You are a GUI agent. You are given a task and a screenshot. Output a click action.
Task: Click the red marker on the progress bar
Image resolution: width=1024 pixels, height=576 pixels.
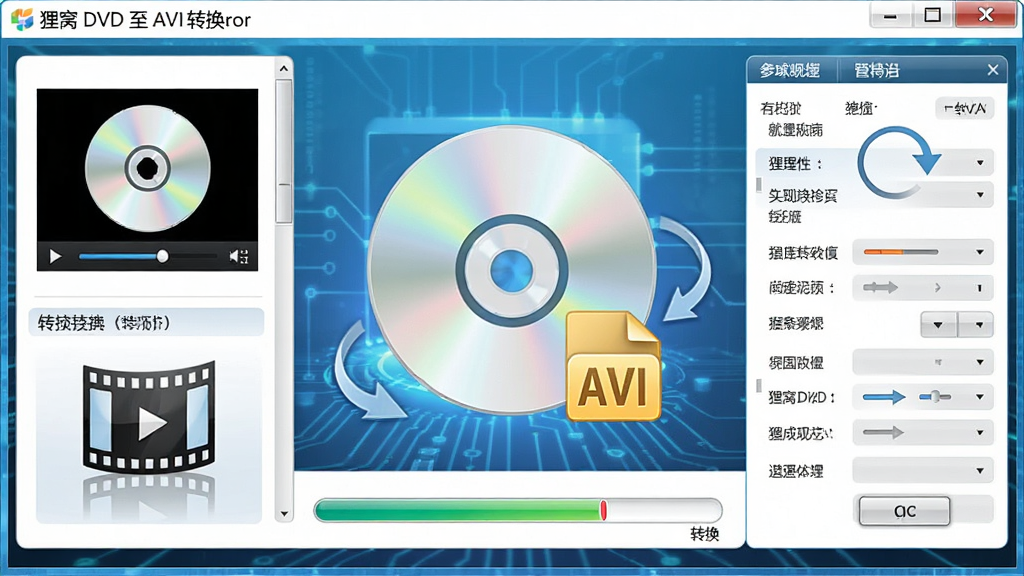click(x=603, y=510)
